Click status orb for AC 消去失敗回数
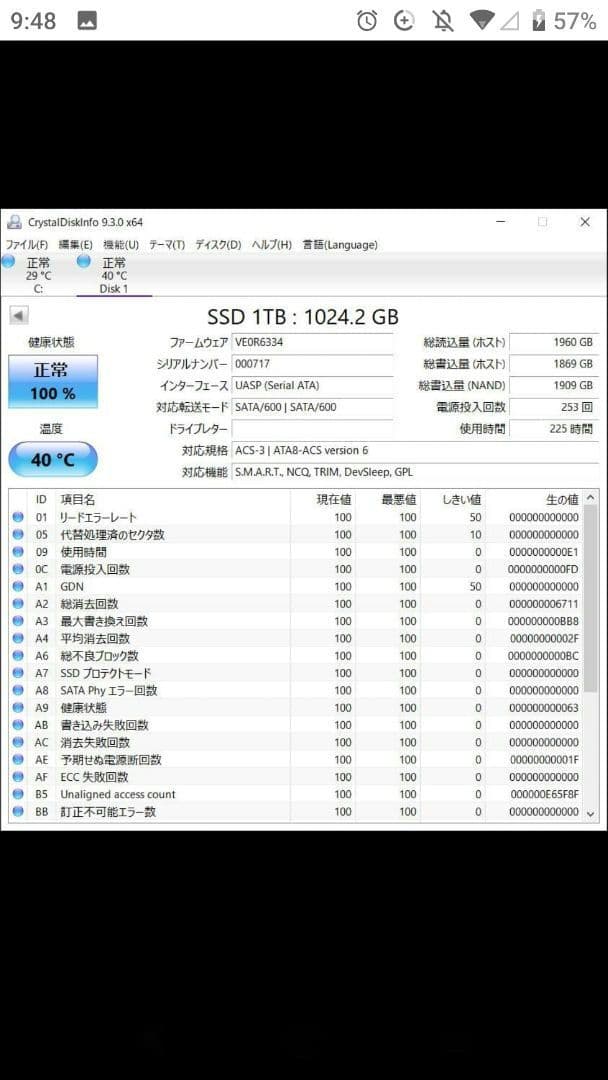Image resolution: width=608 pixels, height=1080 pixels. coord(18,742)
